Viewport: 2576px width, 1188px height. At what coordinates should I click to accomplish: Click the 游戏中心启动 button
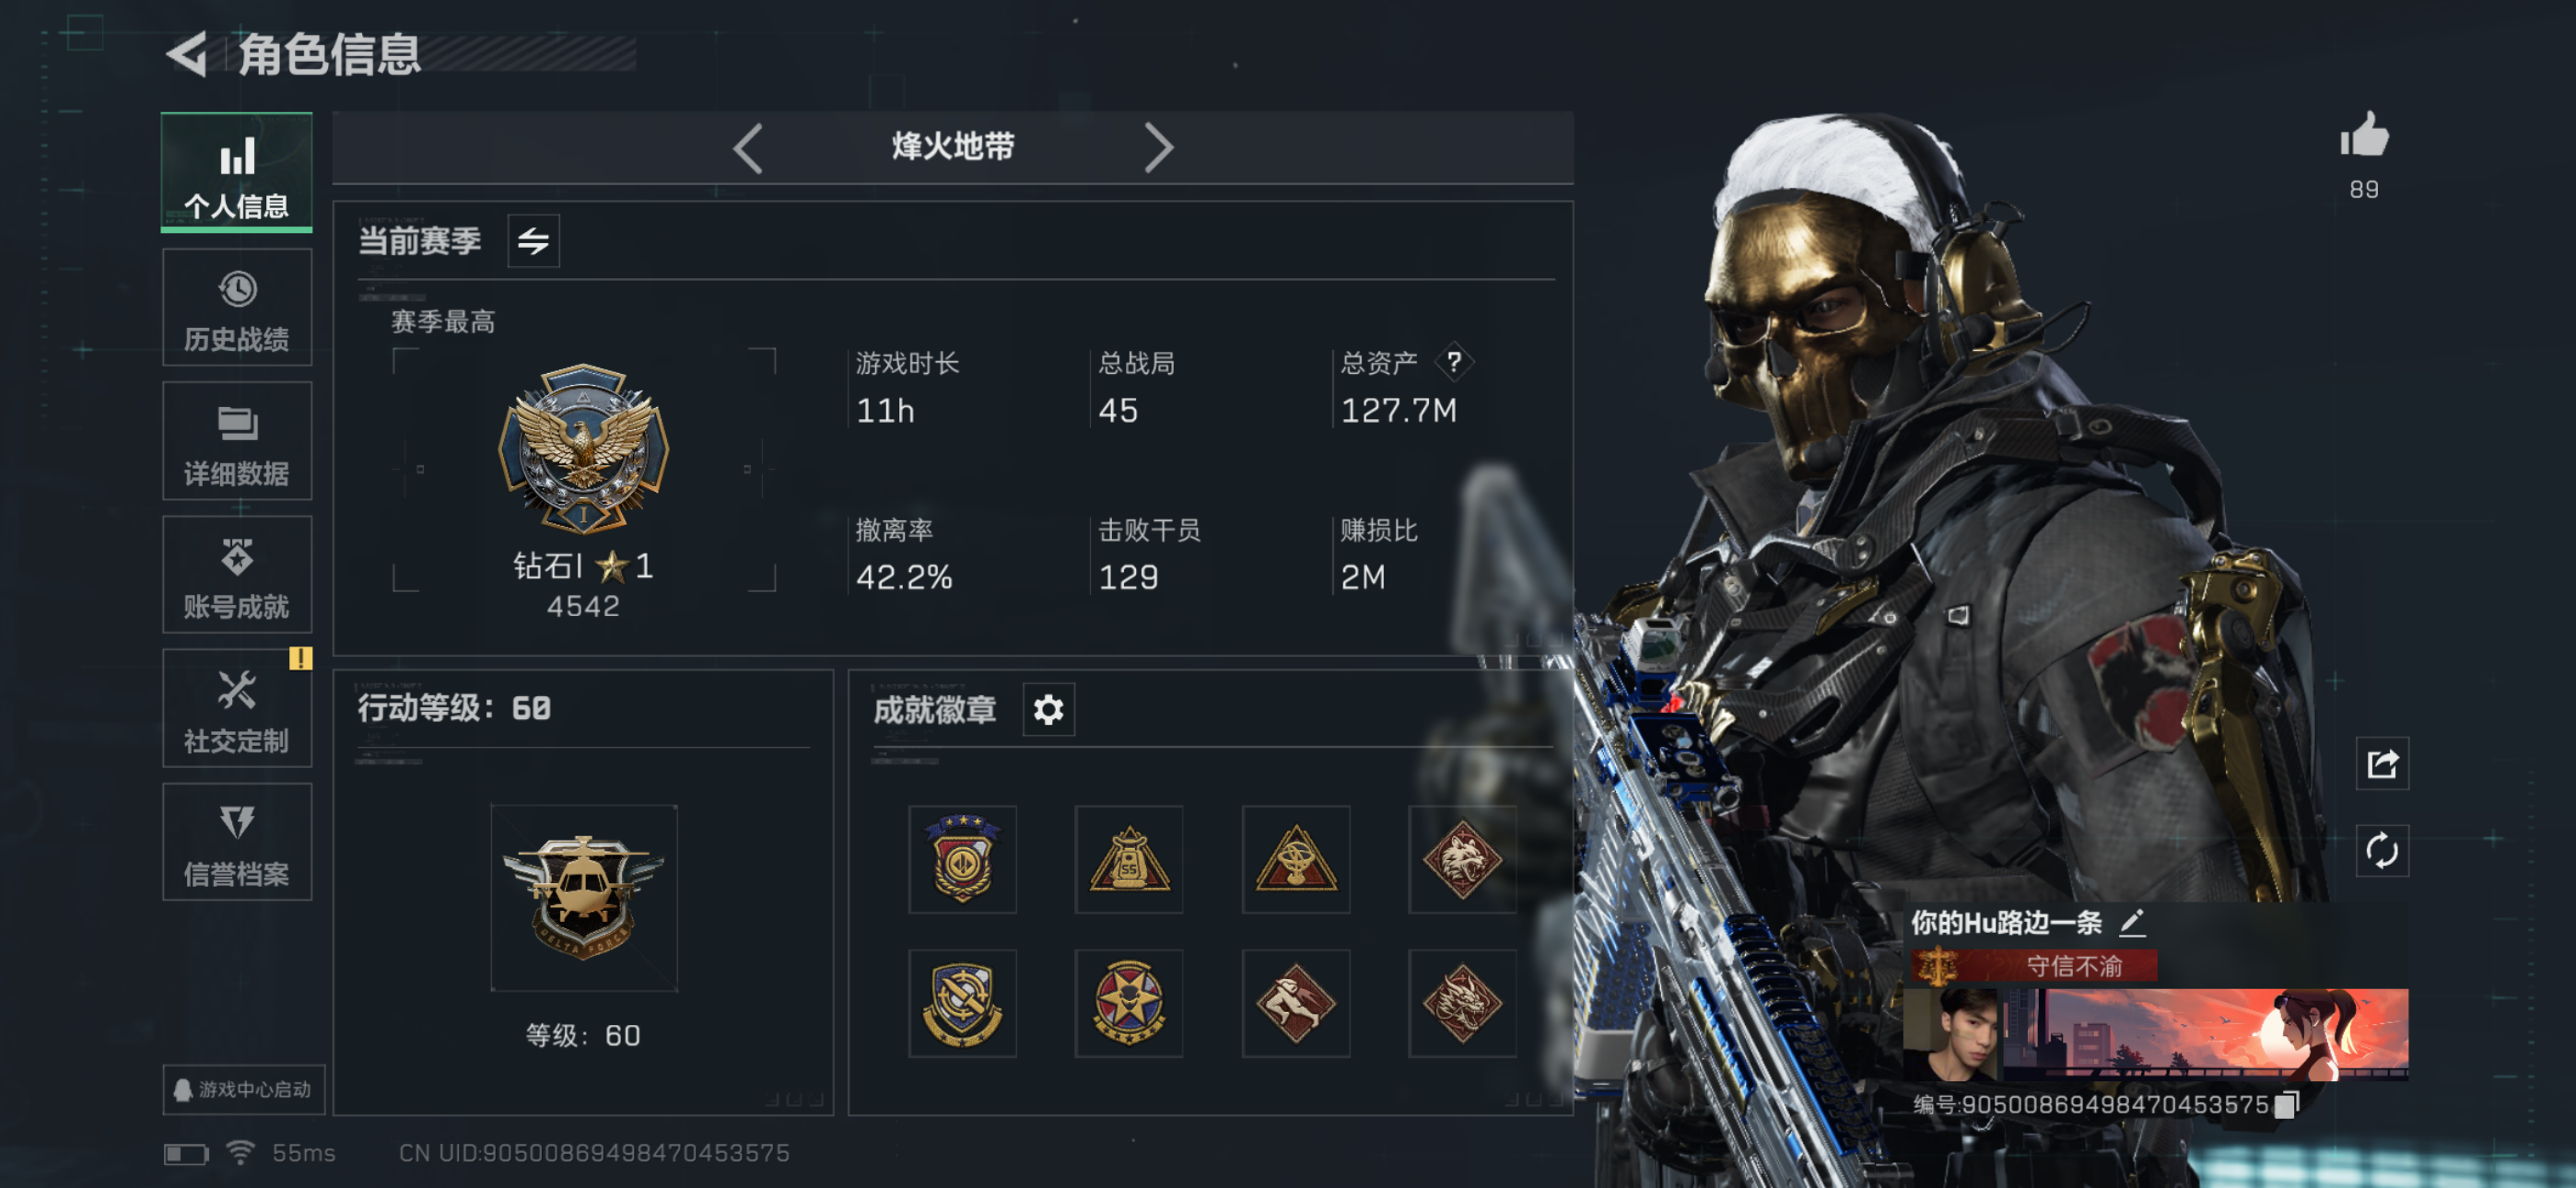244,1089
